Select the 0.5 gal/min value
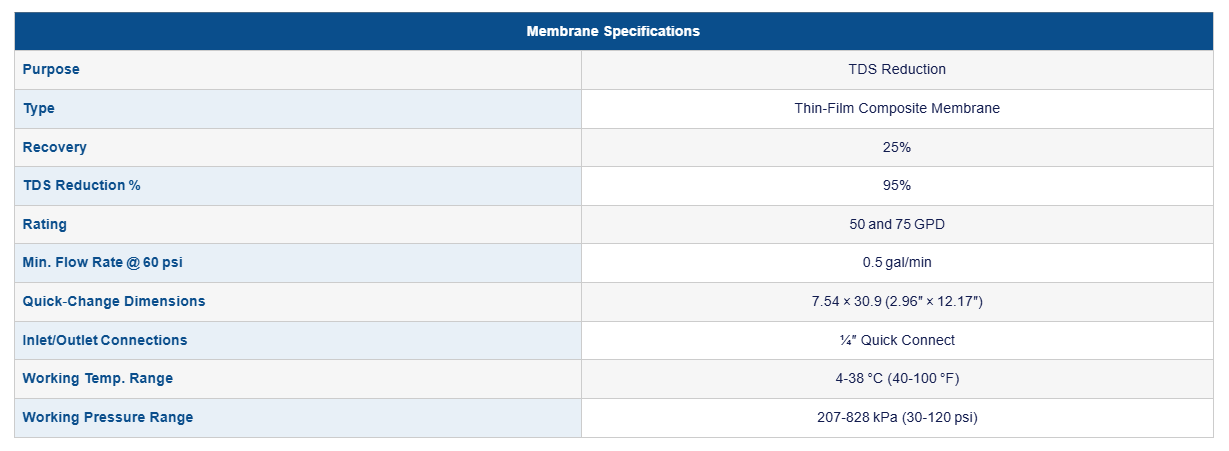1229x451 pixels. click(896, 263)
